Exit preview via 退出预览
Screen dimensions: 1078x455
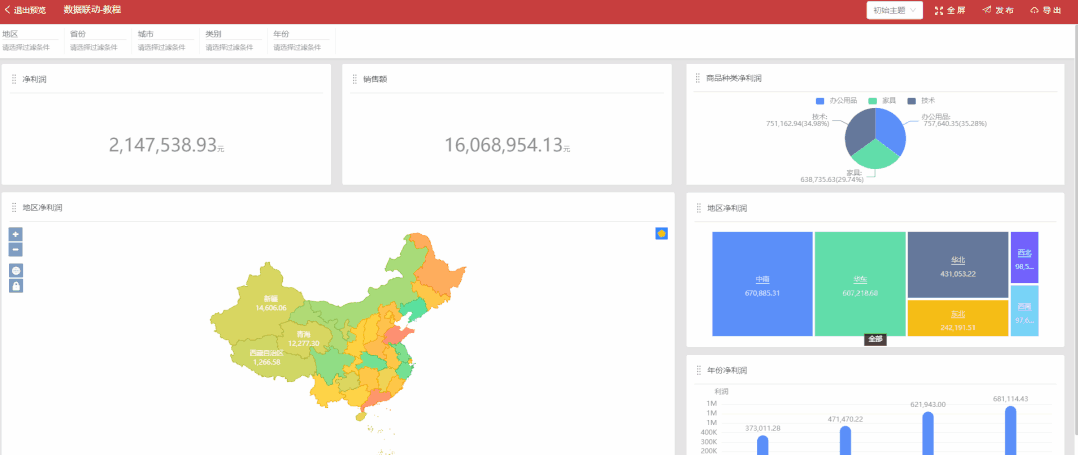(25, 9)
